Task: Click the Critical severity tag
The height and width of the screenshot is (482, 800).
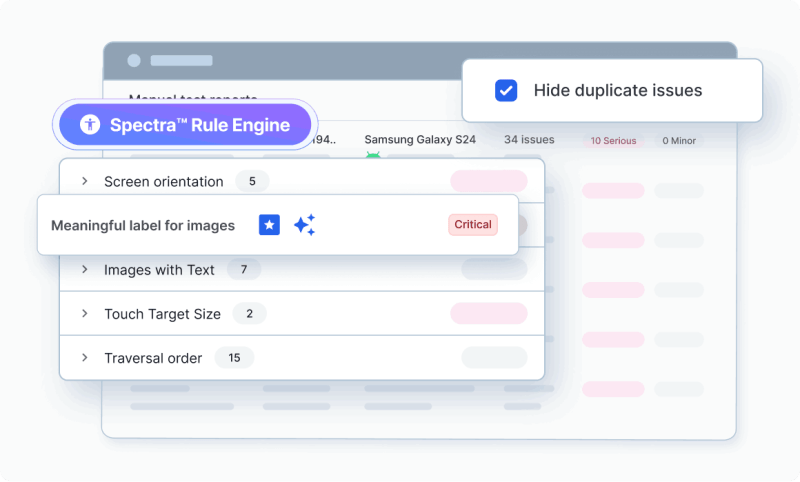Action: 473,224
